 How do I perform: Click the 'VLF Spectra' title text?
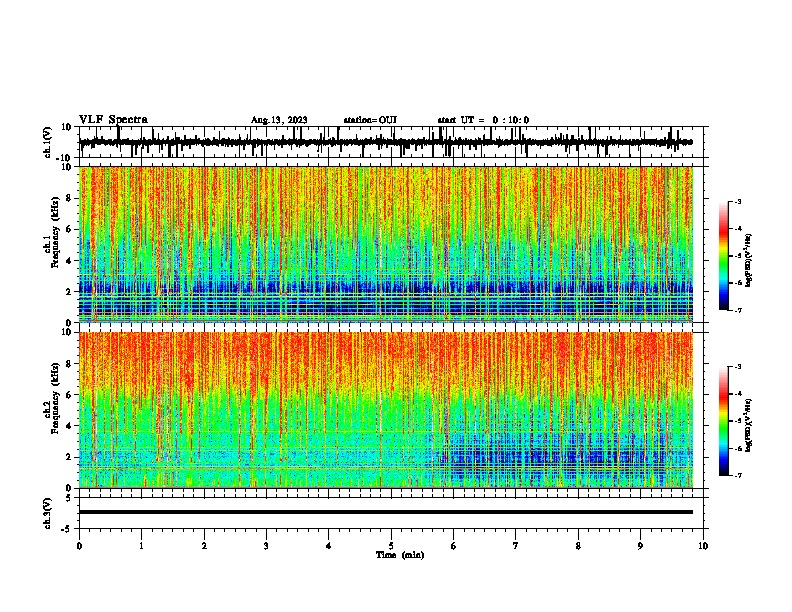(113, 120)
